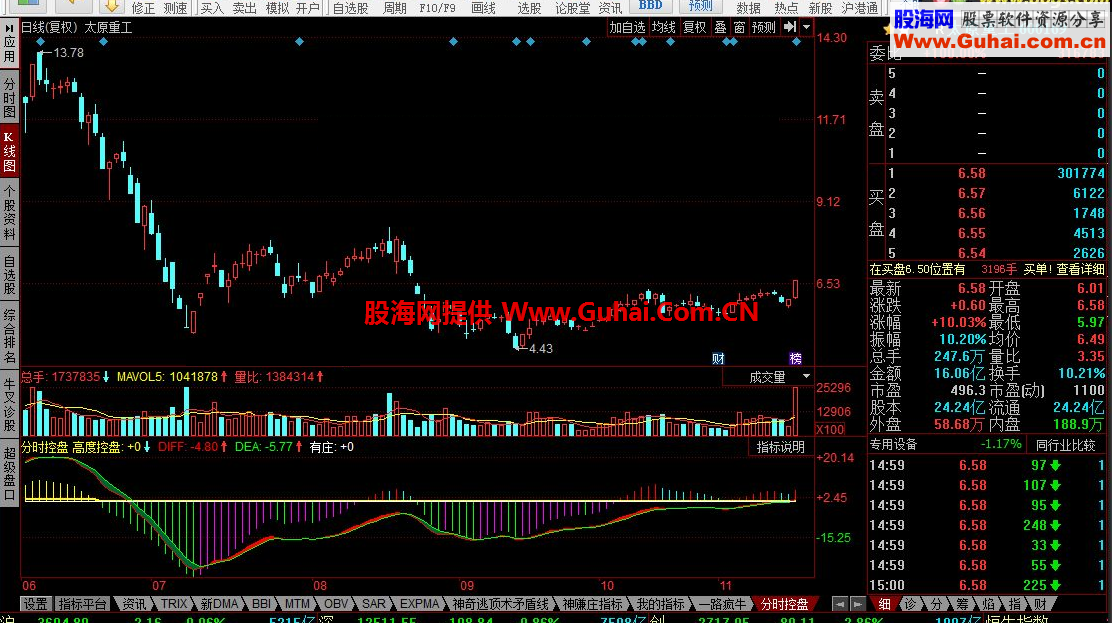Open the 日线(复权) period selector

(49, 28)
